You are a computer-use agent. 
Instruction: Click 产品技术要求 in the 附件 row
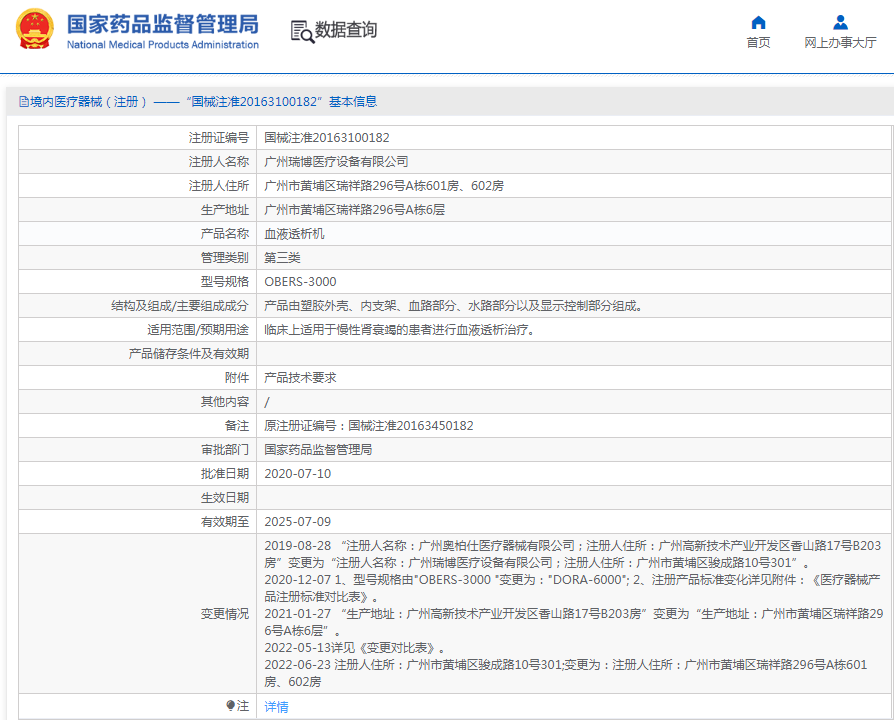300,378
